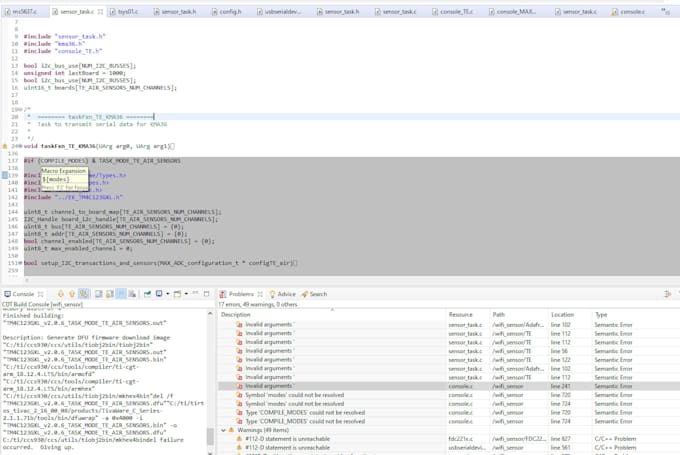Show hidden editor tabs overflow list
680x455 pixels.
pos(666,12)
